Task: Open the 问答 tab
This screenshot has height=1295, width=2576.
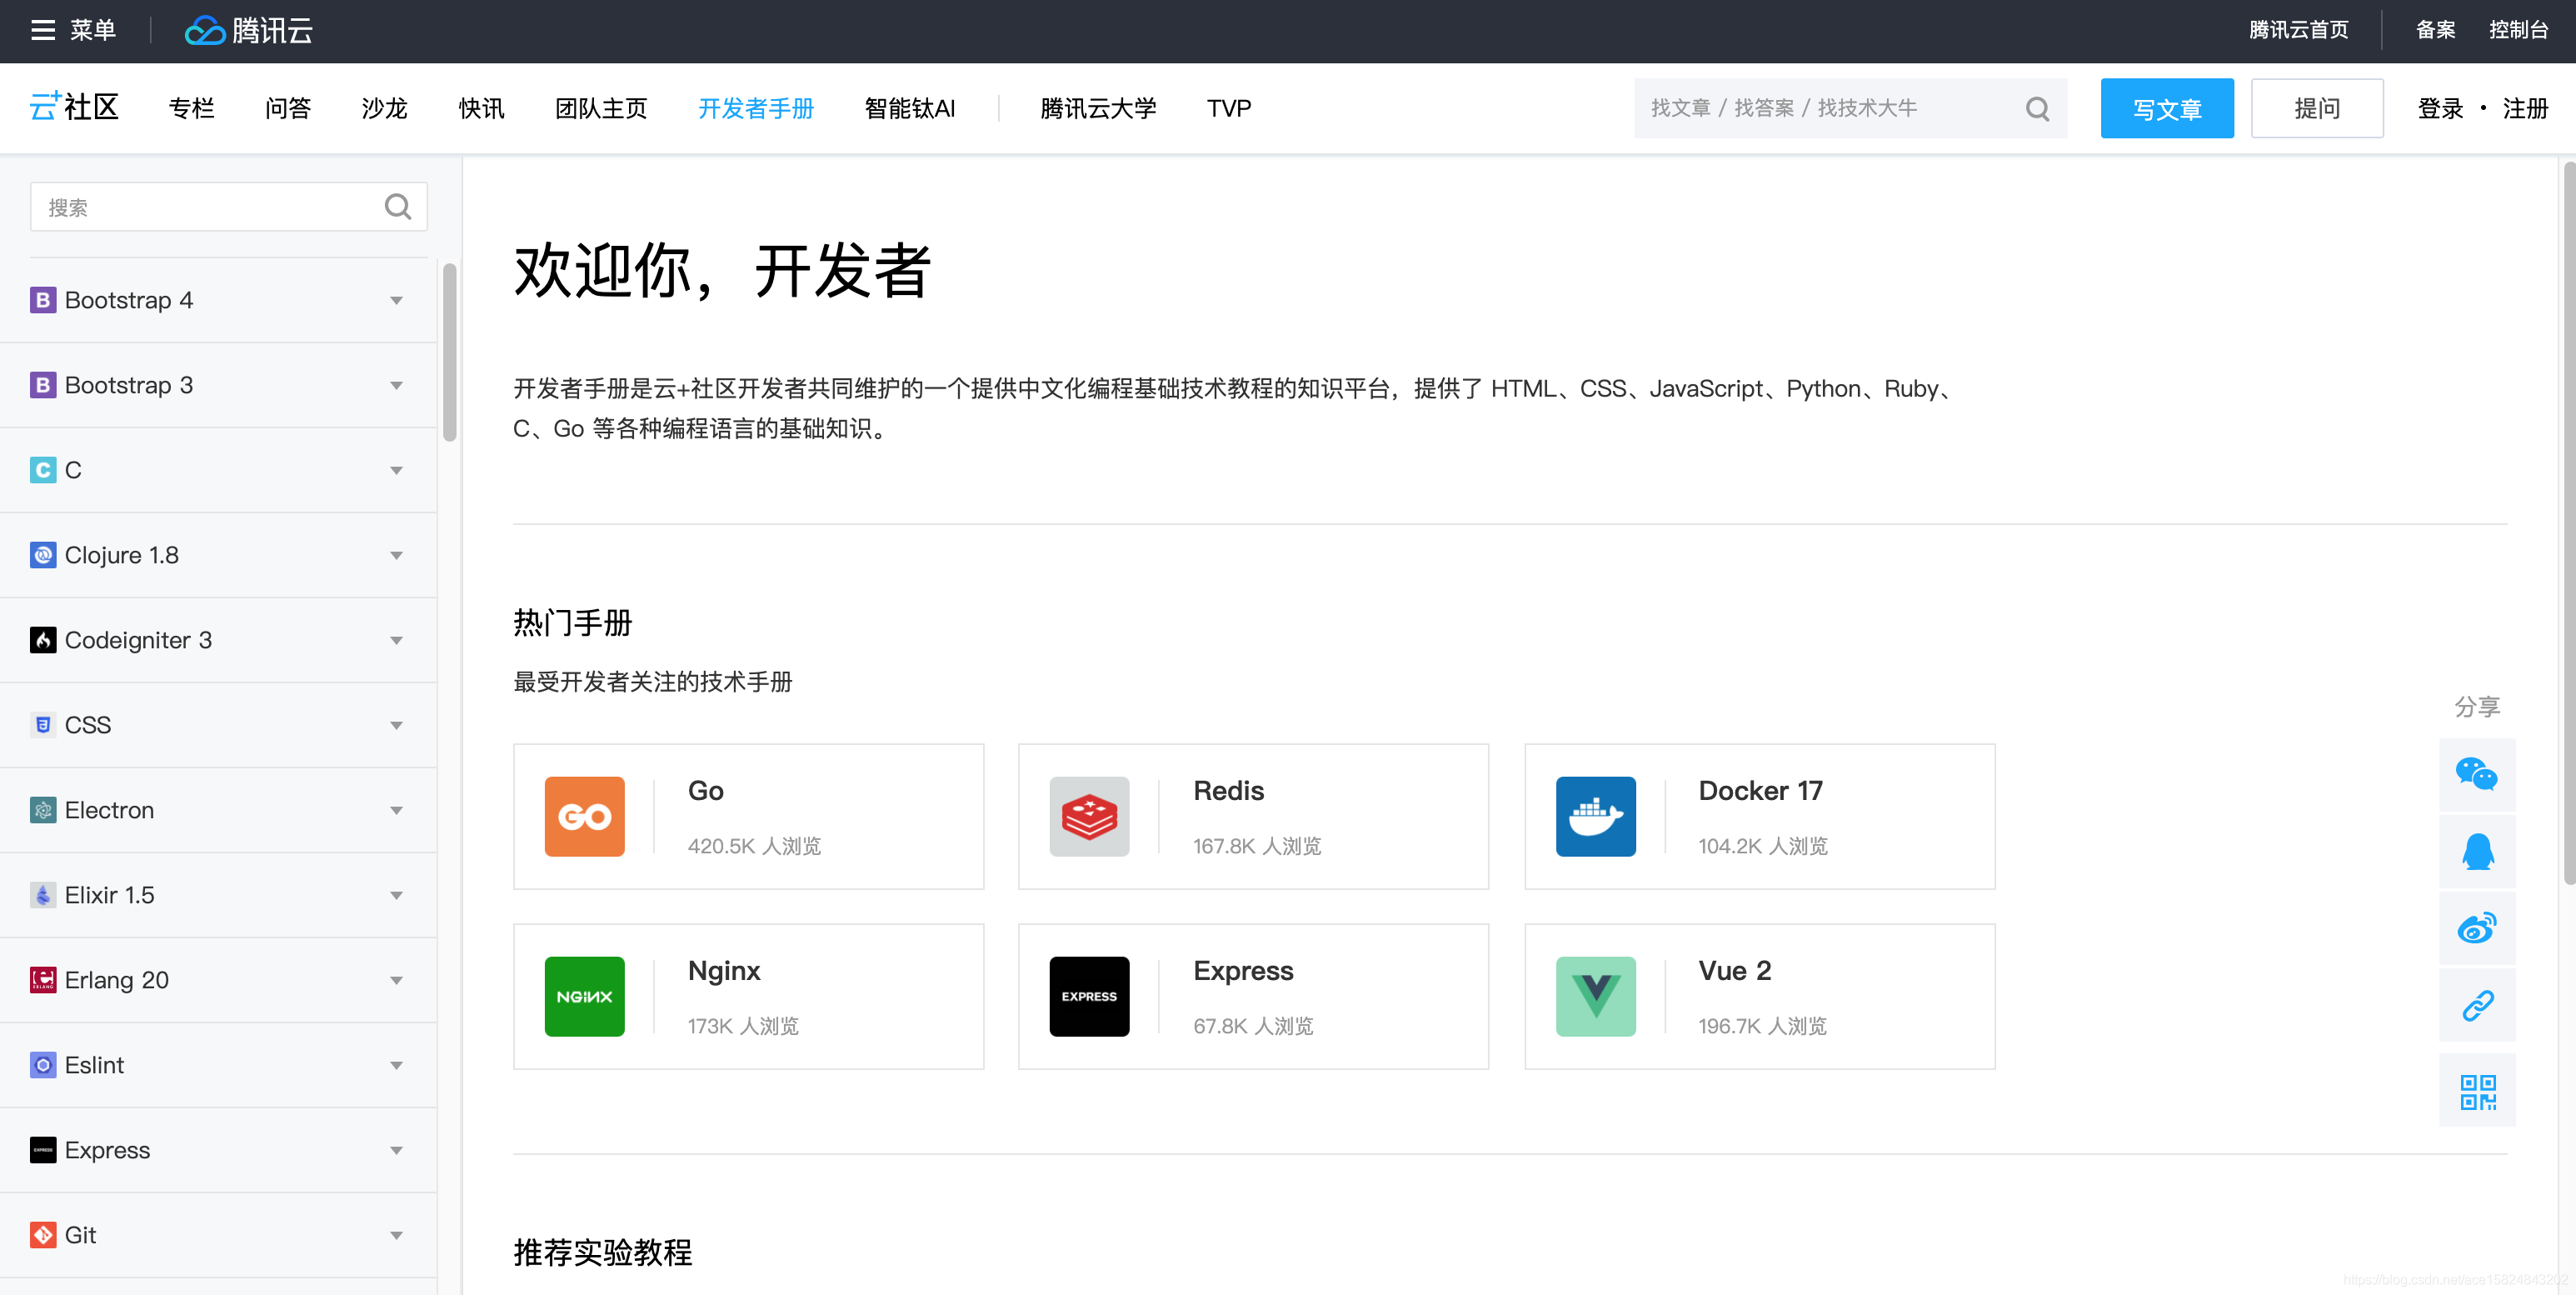Action: click(288, 108)
